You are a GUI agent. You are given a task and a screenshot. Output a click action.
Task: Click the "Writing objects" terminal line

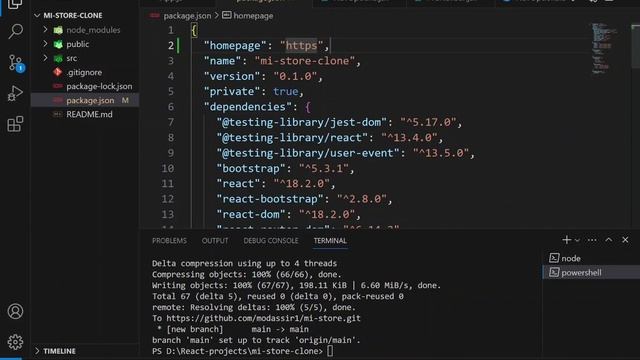click(x=296, y=286)
